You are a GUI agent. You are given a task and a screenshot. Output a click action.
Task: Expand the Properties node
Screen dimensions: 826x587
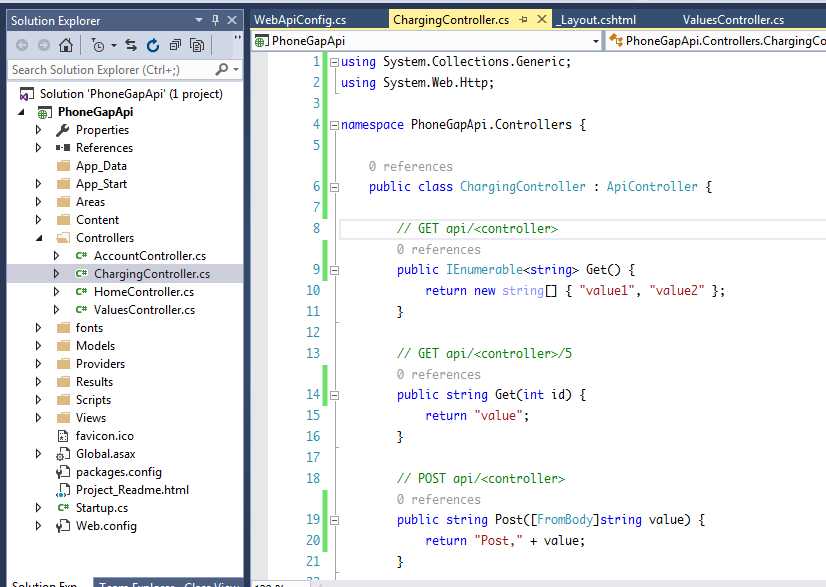point(38,130)
